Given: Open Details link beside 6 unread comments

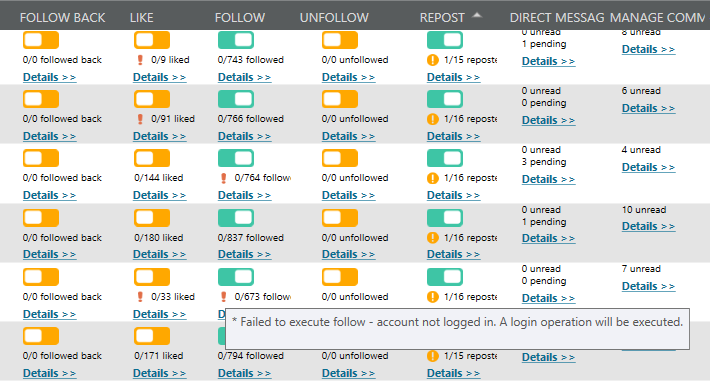Looking at the screenshot, I should pos(648,108).
